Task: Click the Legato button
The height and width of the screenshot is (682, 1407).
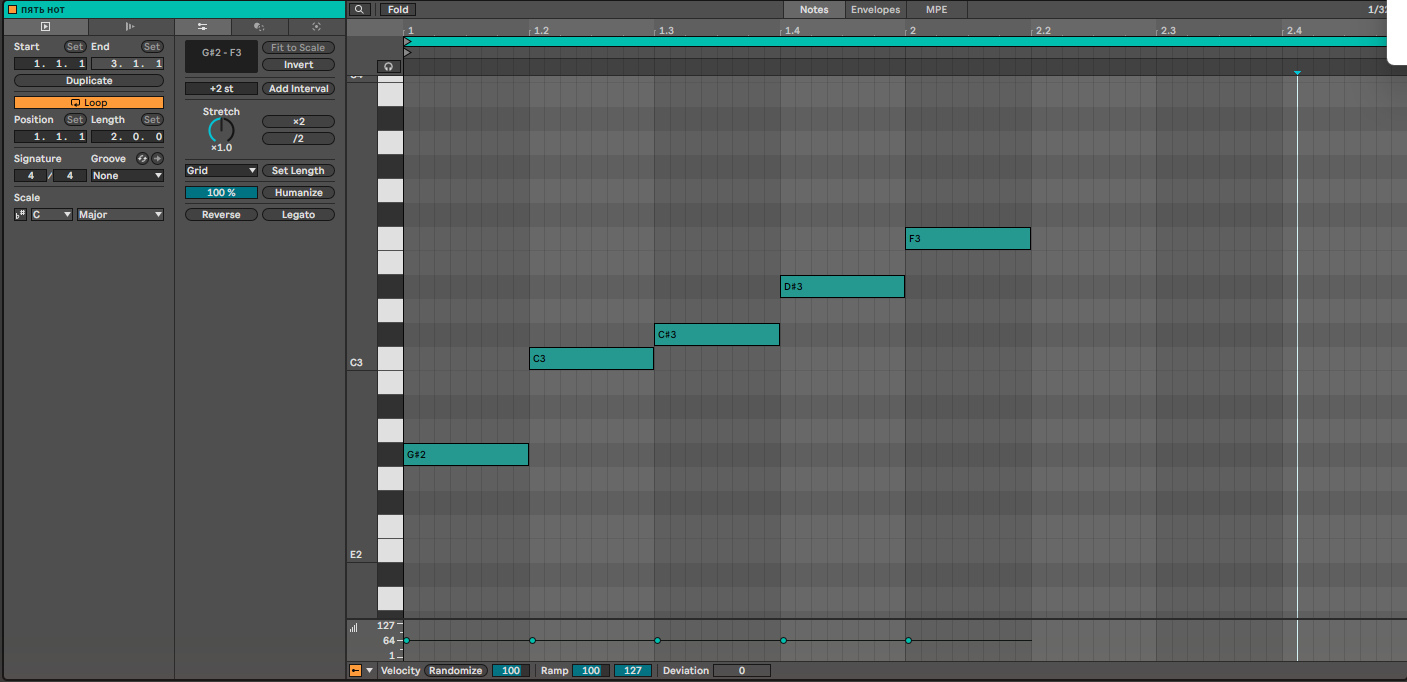Action: point(298,215)
